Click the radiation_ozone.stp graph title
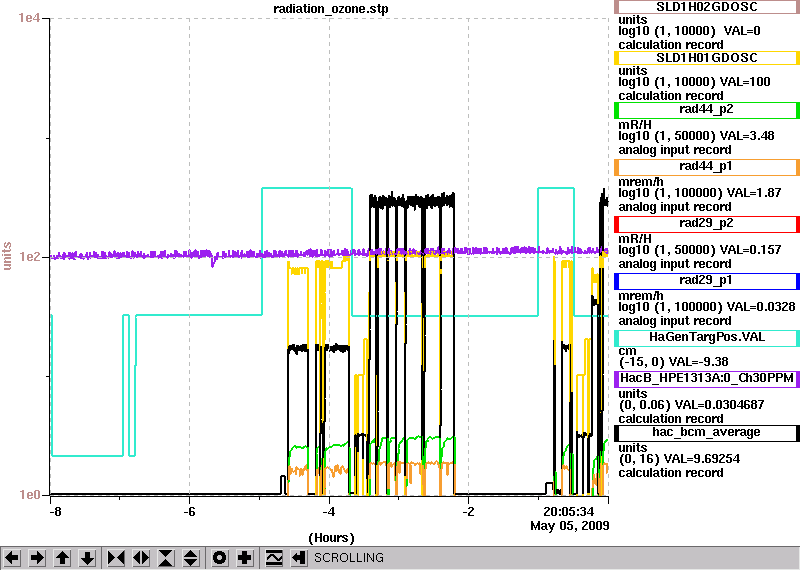This screenshot has height=570, width=800. [x=331, y=9]
